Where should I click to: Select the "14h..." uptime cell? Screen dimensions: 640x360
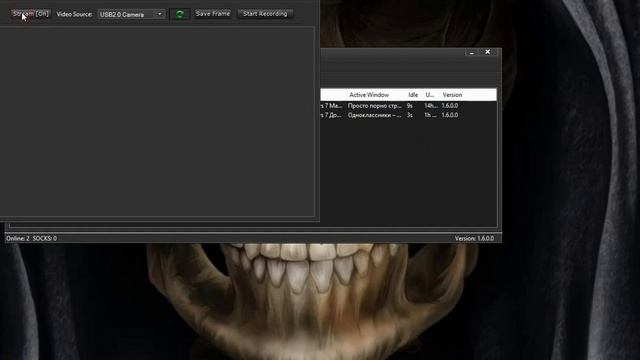point(431,106)
